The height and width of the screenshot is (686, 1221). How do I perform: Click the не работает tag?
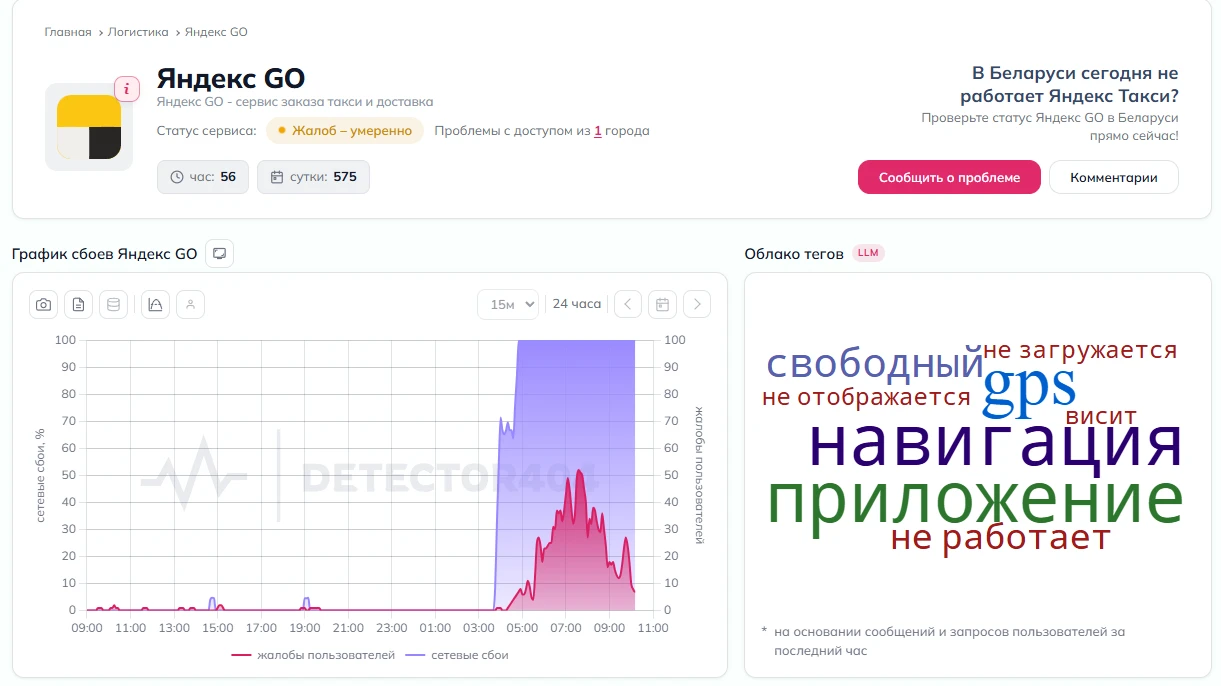1001,538
